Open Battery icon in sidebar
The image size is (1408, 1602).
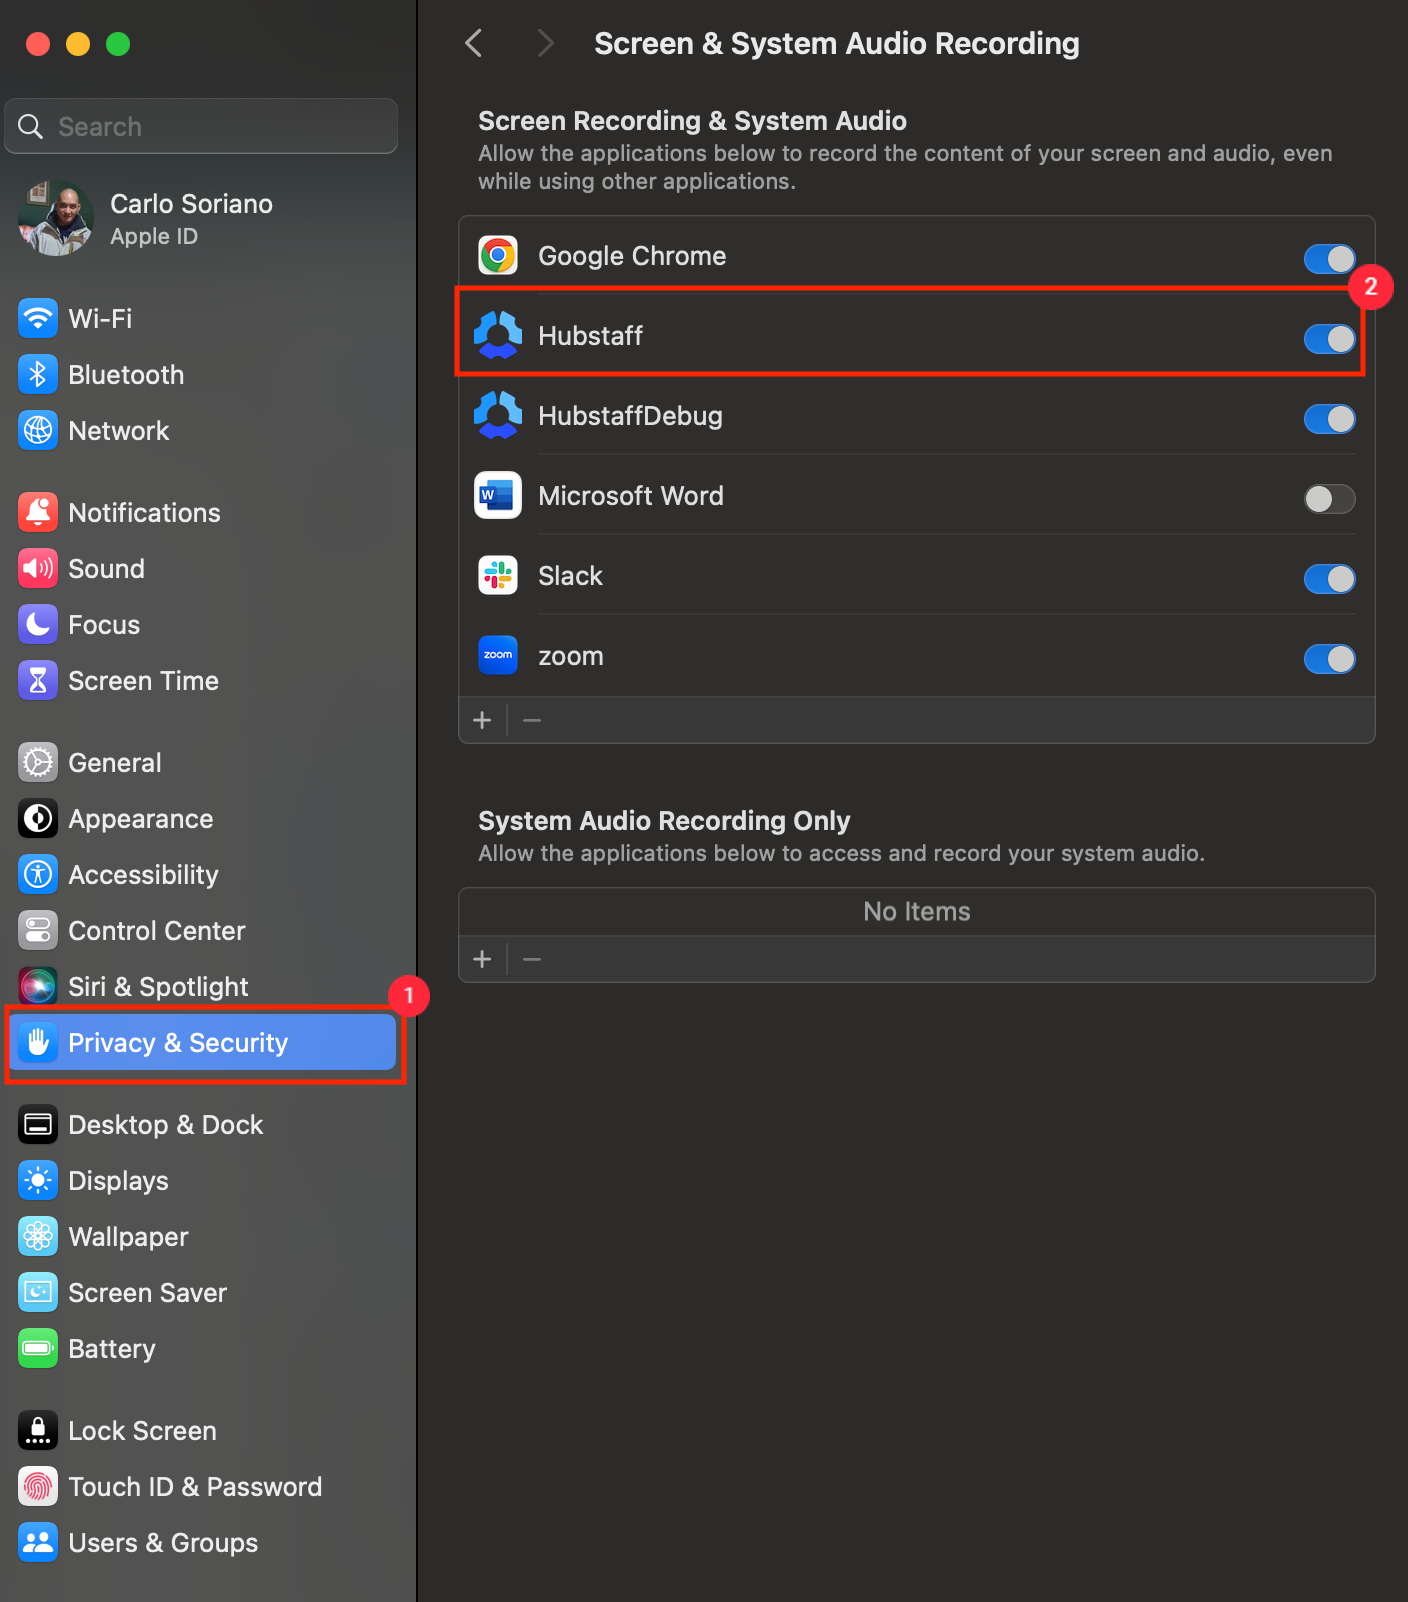coord(38,1349)
